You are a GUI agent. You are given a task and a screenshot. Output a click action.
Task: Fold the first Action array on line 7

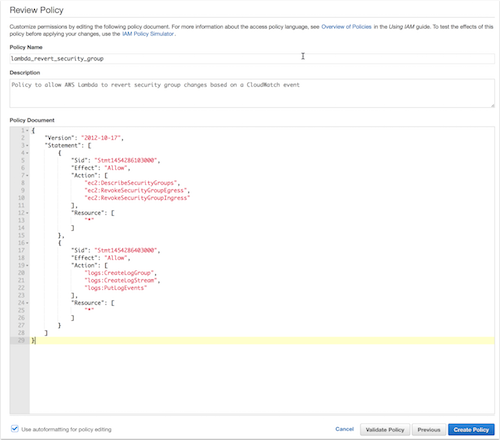point(27,176)
